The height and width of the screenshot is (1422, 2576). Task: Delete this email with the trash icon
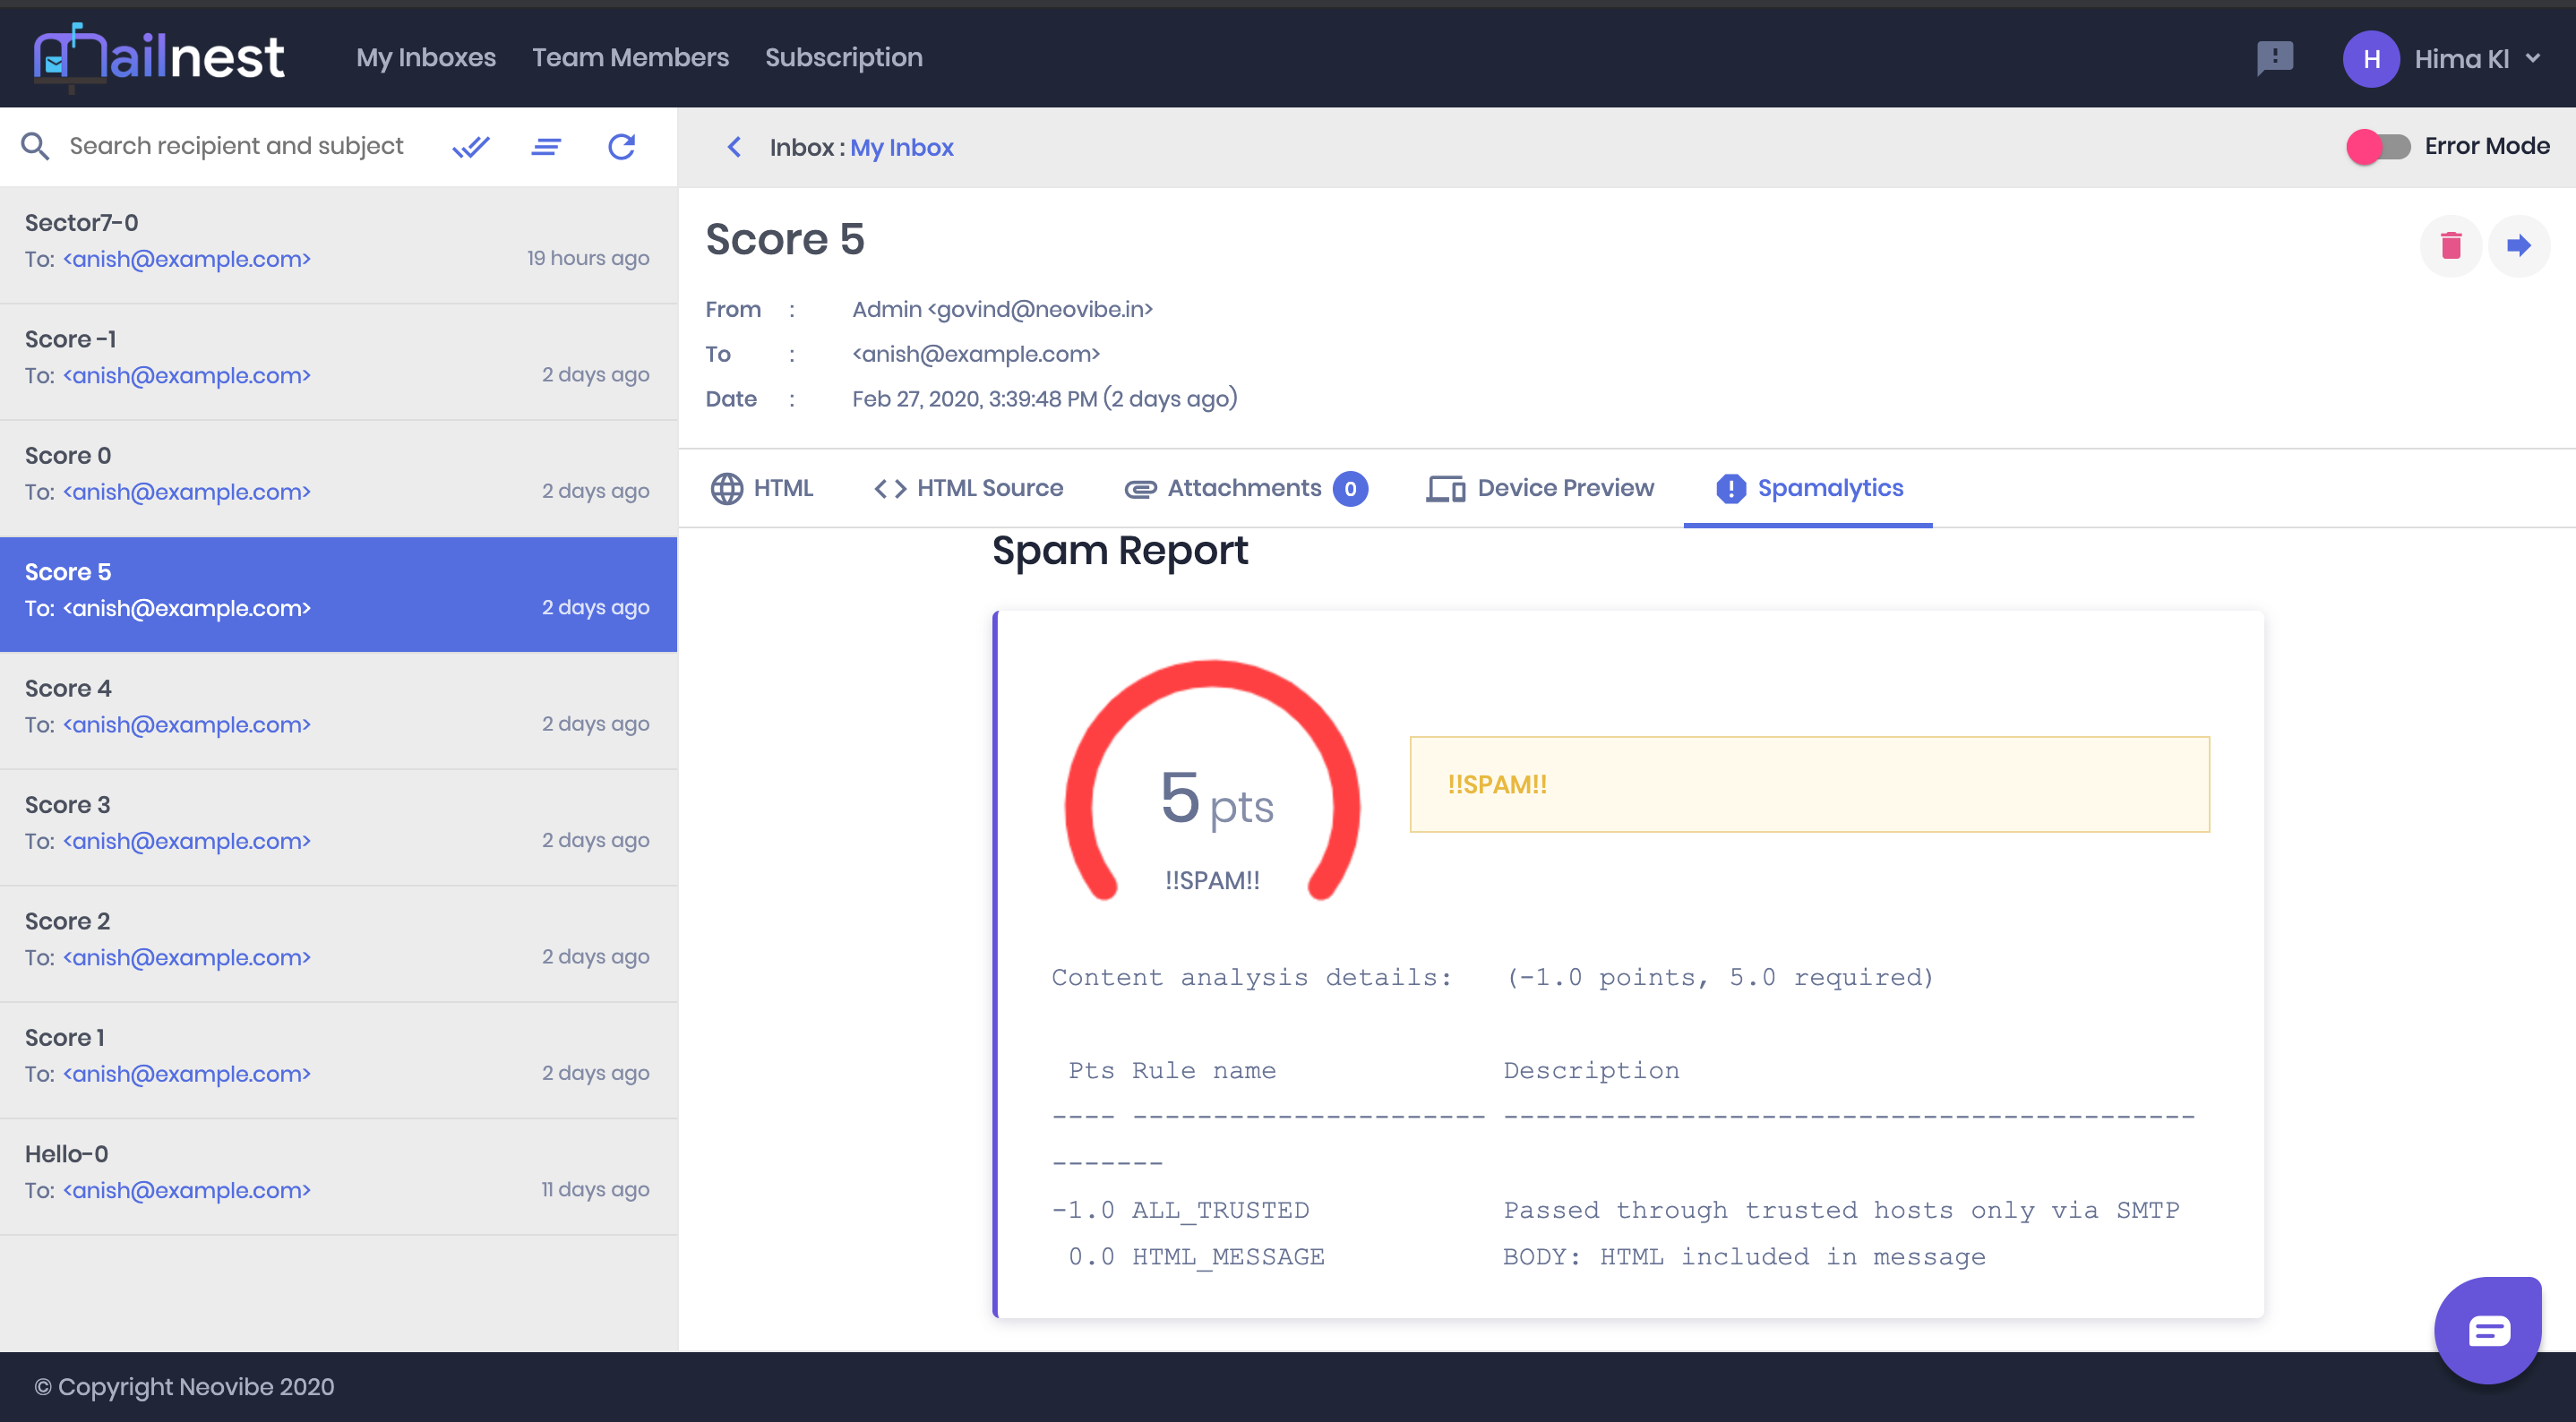point(2450,245)
